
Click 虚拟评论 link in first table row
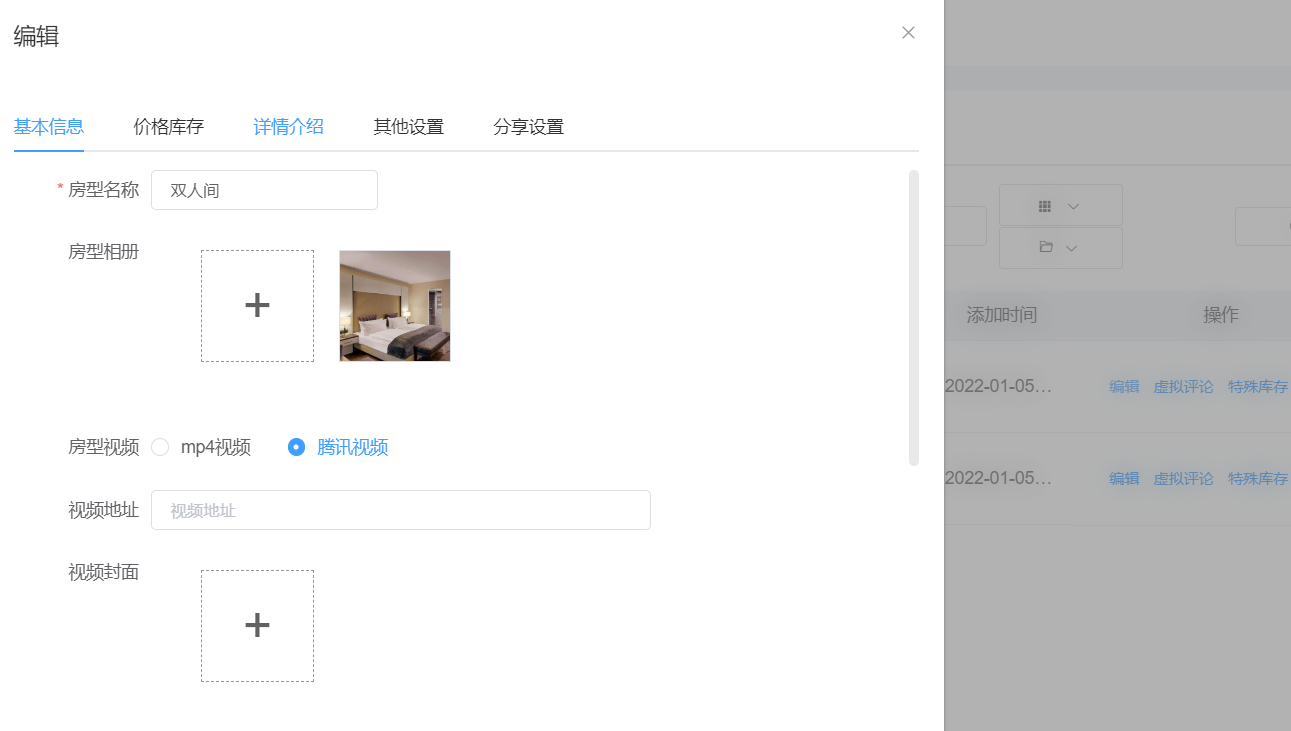tap(1184, 387)
